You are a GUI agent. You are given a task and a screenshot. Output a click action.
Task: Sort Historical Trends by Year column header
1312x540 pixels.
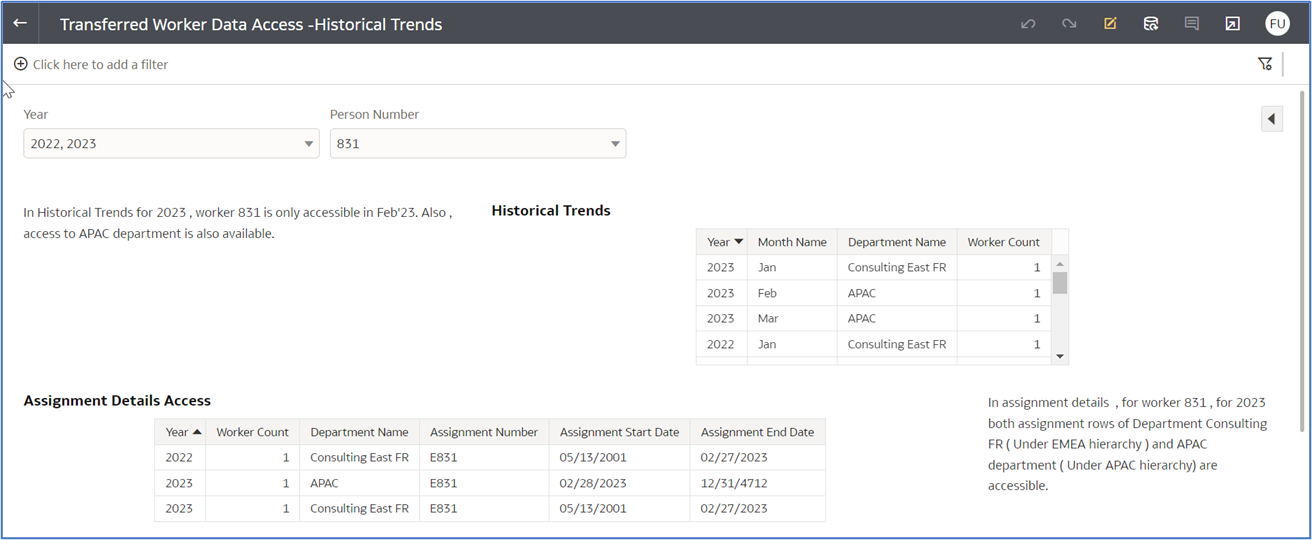pos(724,242)
